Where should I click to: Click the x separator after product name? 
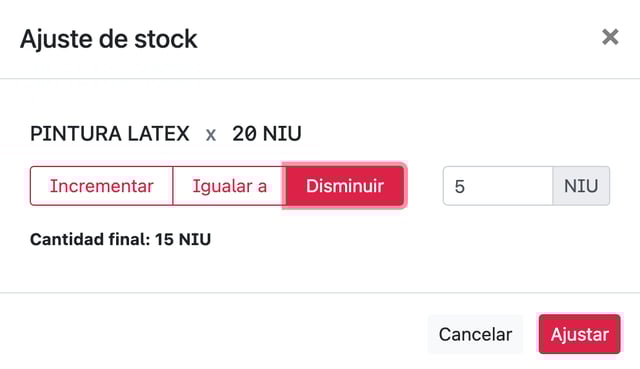point(211,134)
